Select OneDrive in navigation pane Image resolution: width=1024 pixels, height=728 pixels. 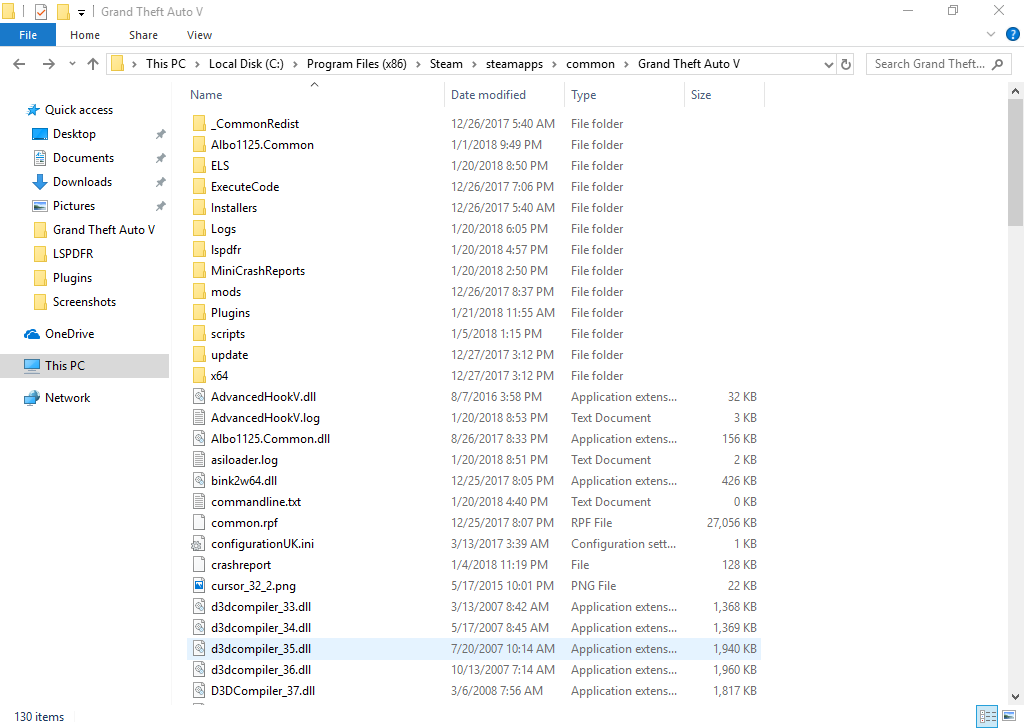click(69, 334)
